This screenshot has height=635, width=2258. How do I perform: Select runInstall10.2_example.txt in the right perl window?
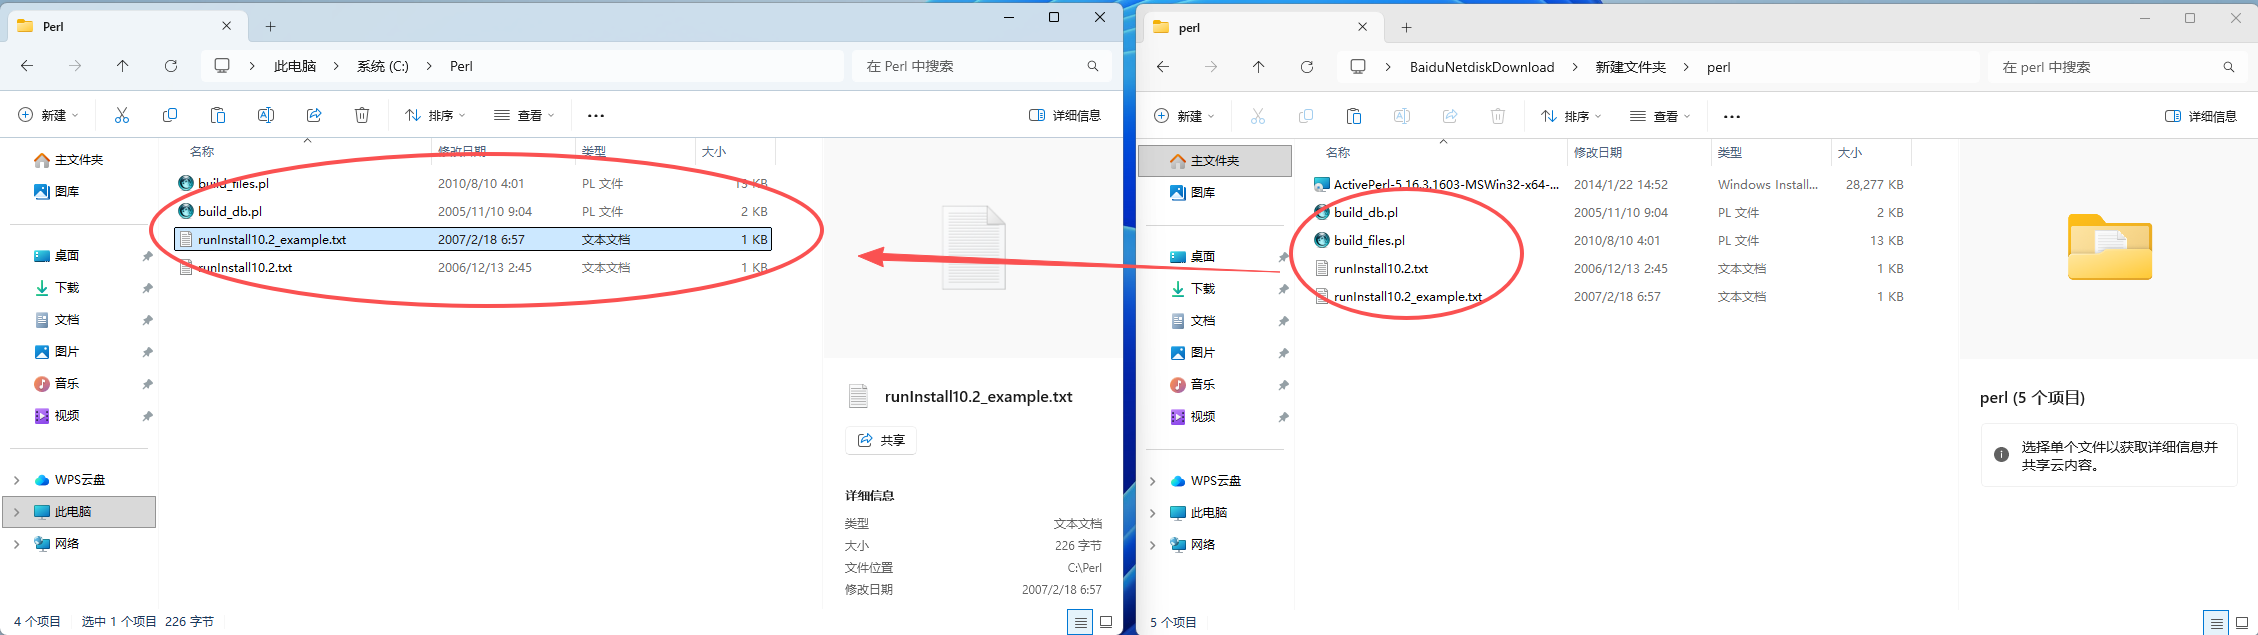point(1610,297)
